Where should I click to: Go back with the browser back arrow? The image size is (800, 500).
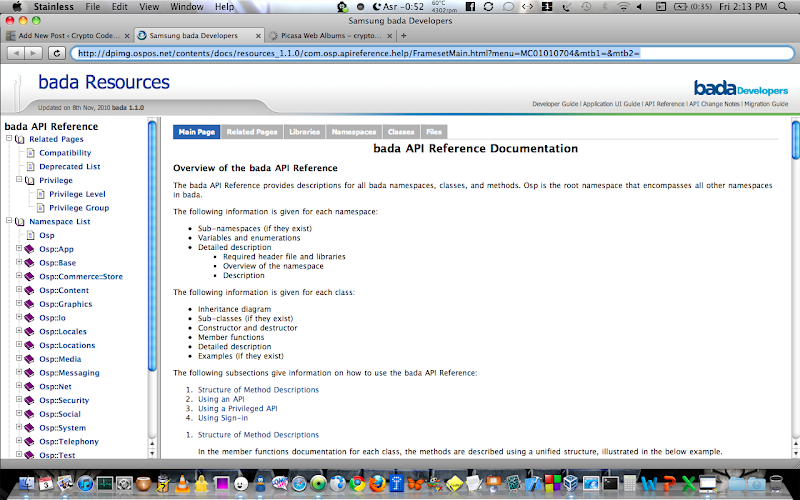point(16,53)
